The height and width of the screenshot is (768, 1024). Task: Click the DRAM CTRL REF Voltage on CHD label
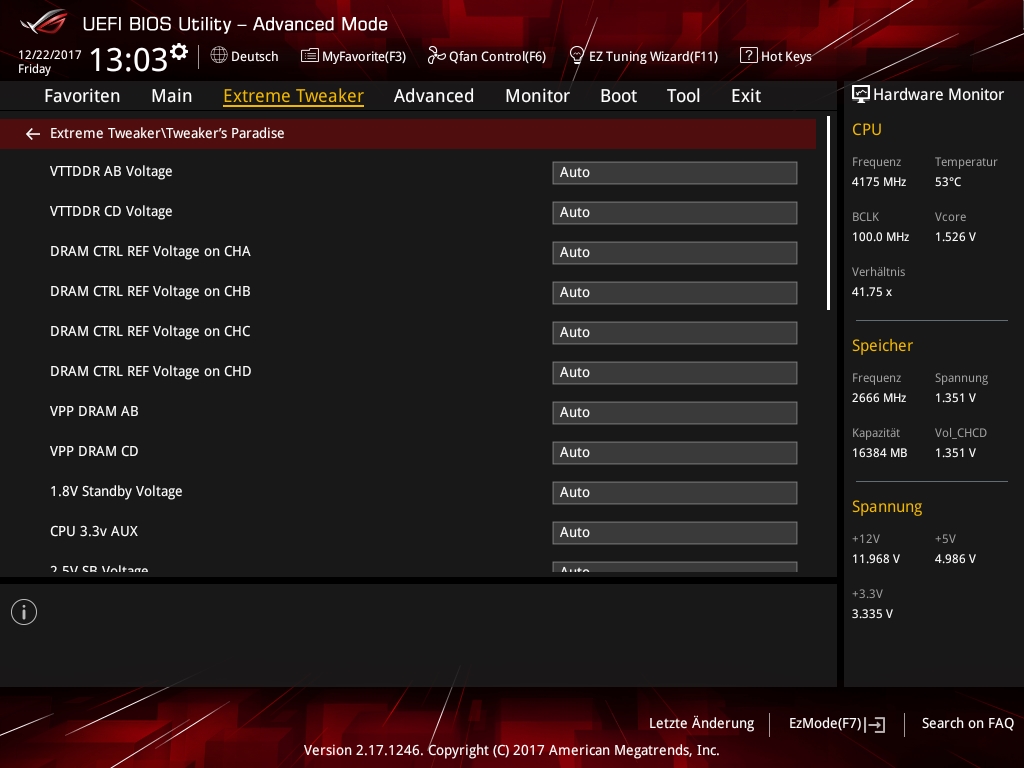(151, 372)
